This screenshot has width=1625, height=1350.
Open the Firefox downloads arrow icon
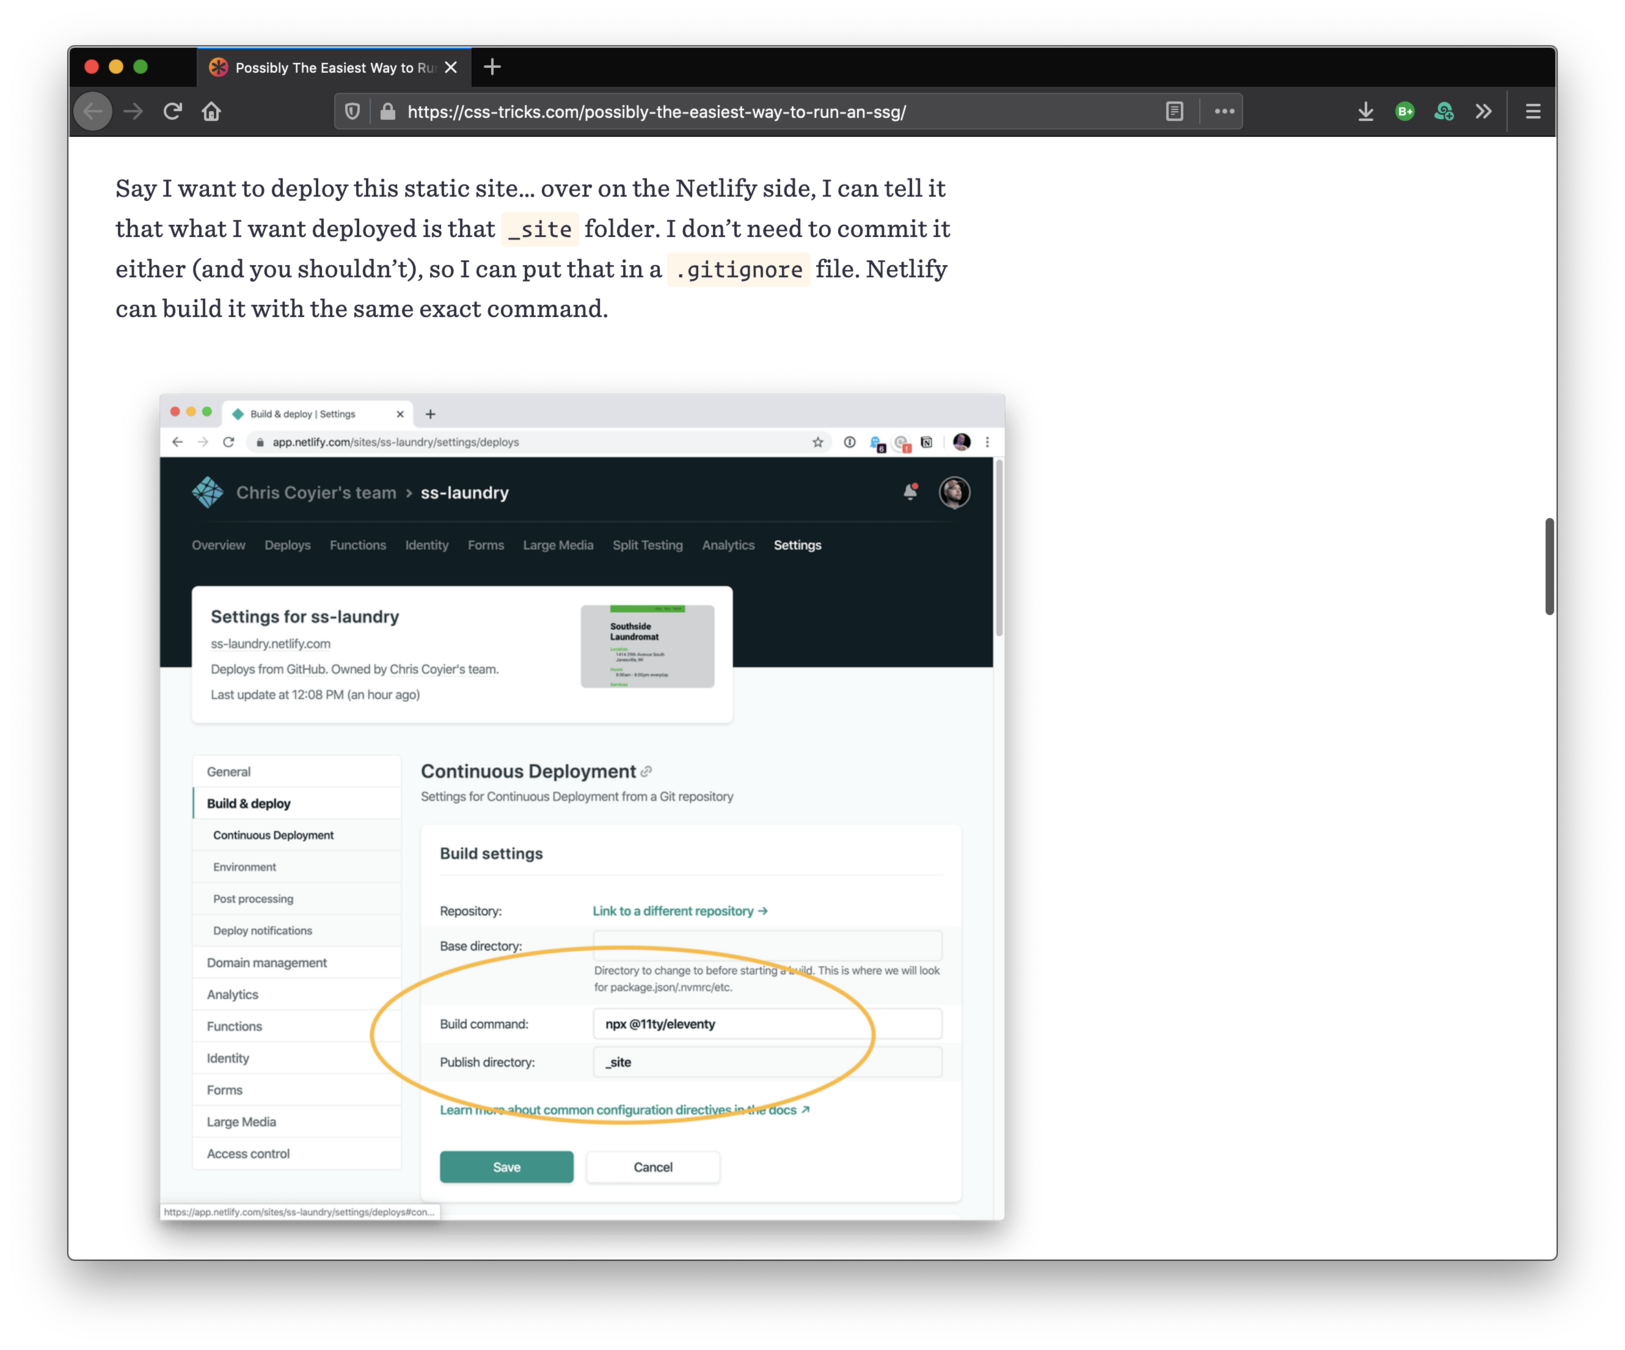pyautogui.click(x=1365, y=111)
